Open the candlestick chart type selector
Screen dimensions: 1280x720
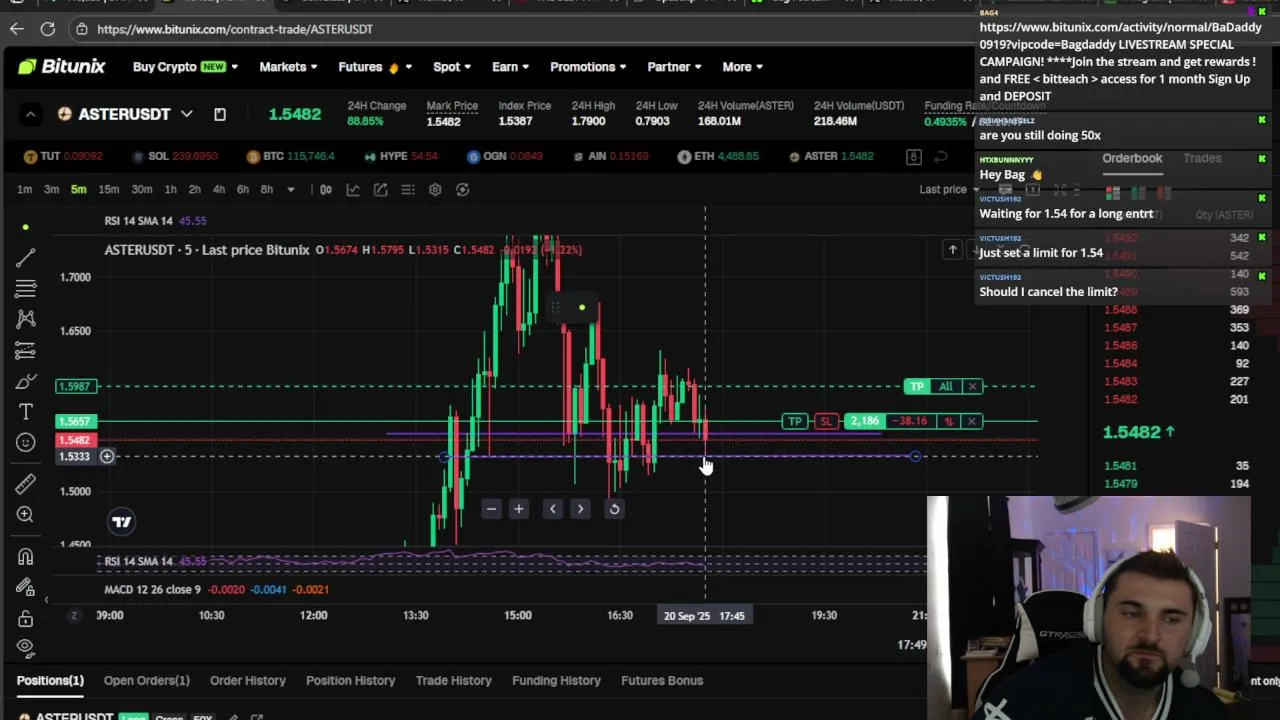326,189
